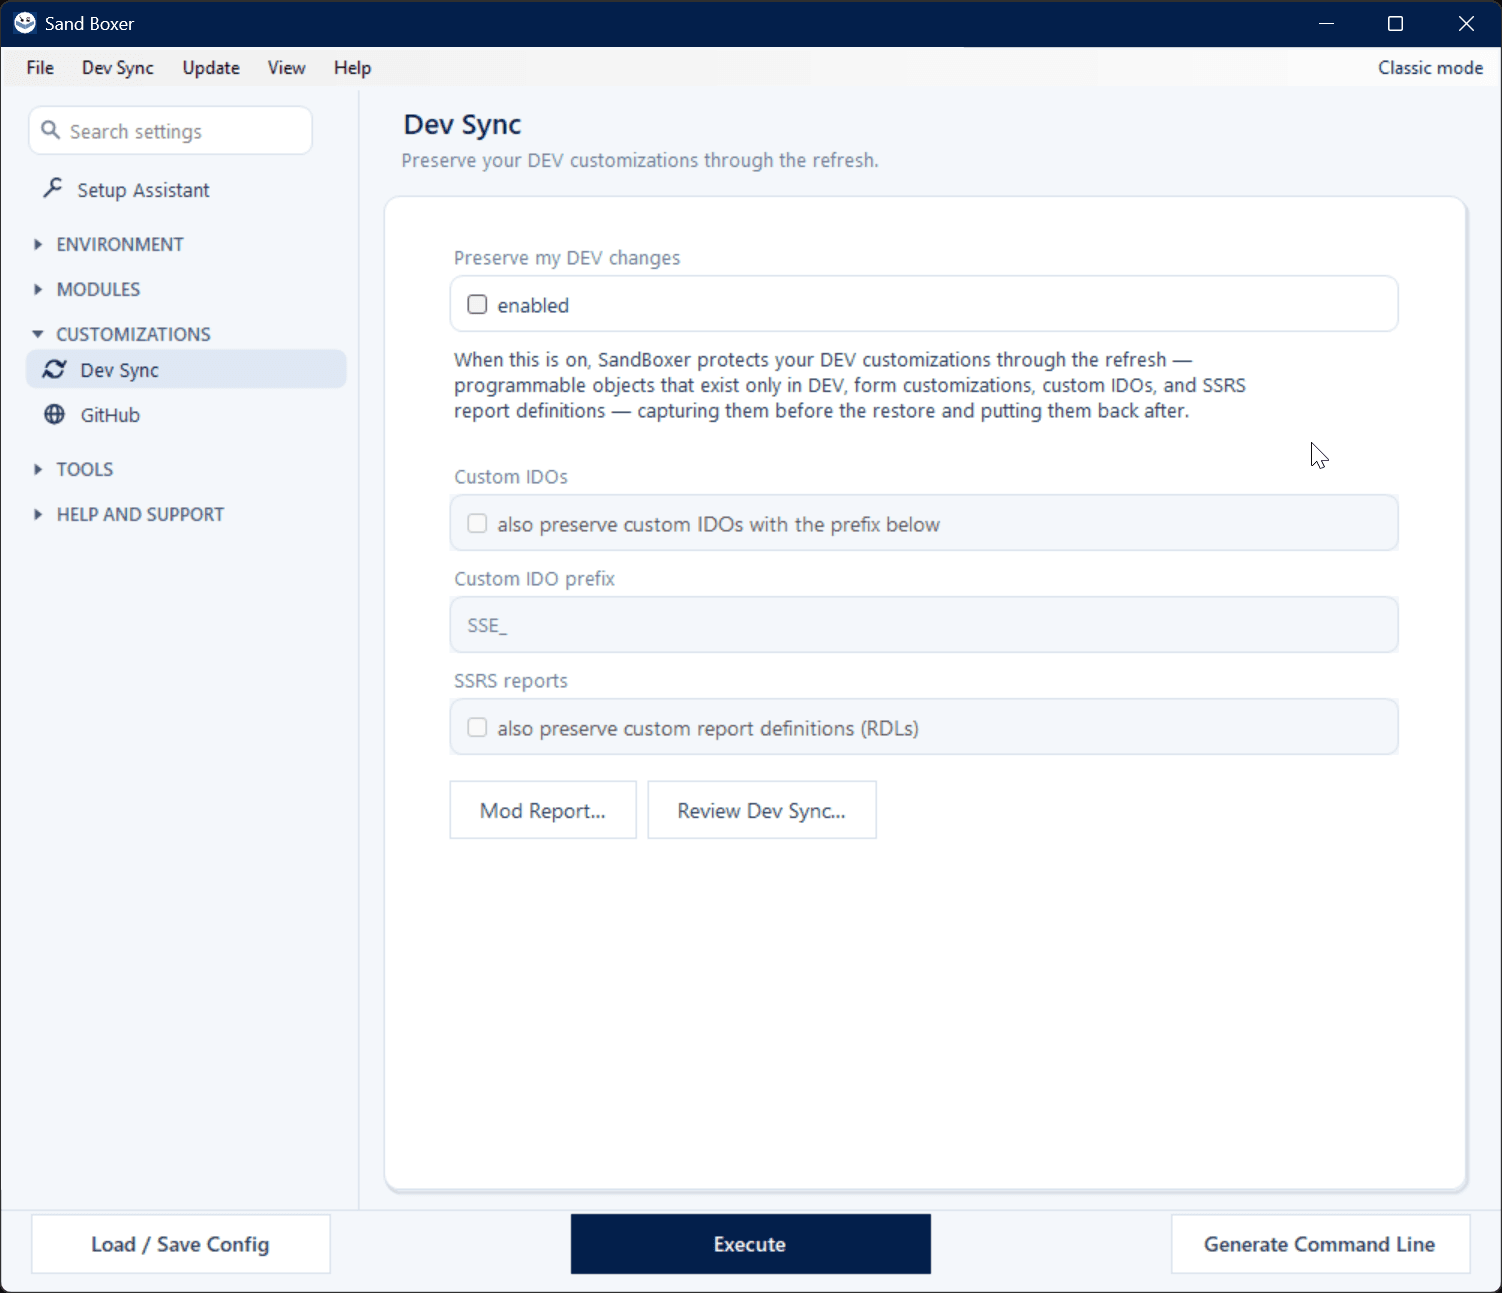Expand the ENVIRONMENT section
Screen dimensions: 1502x1293
pos(38,244)
